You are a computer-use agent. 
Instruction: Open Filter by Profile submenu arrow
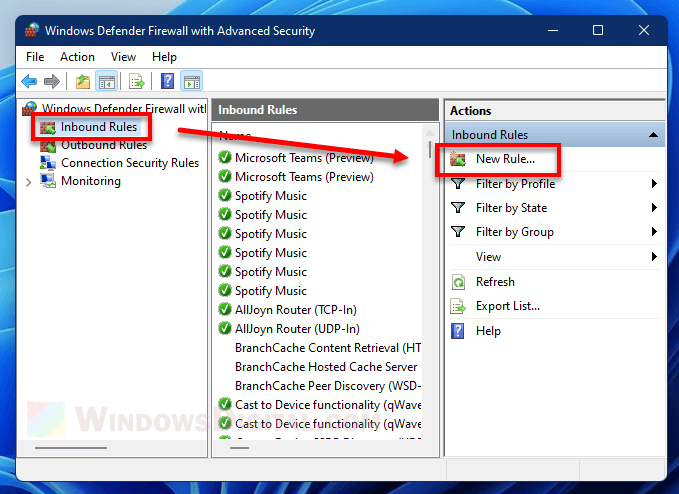[654, 184]
